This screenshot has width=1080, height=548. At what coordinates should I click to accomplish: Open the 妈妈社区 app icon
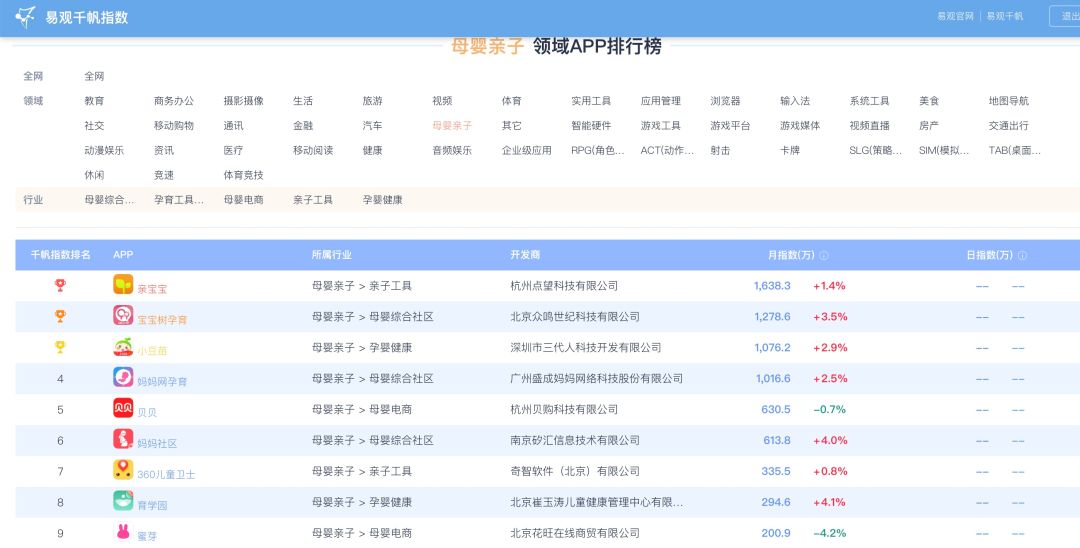[123, 439]
